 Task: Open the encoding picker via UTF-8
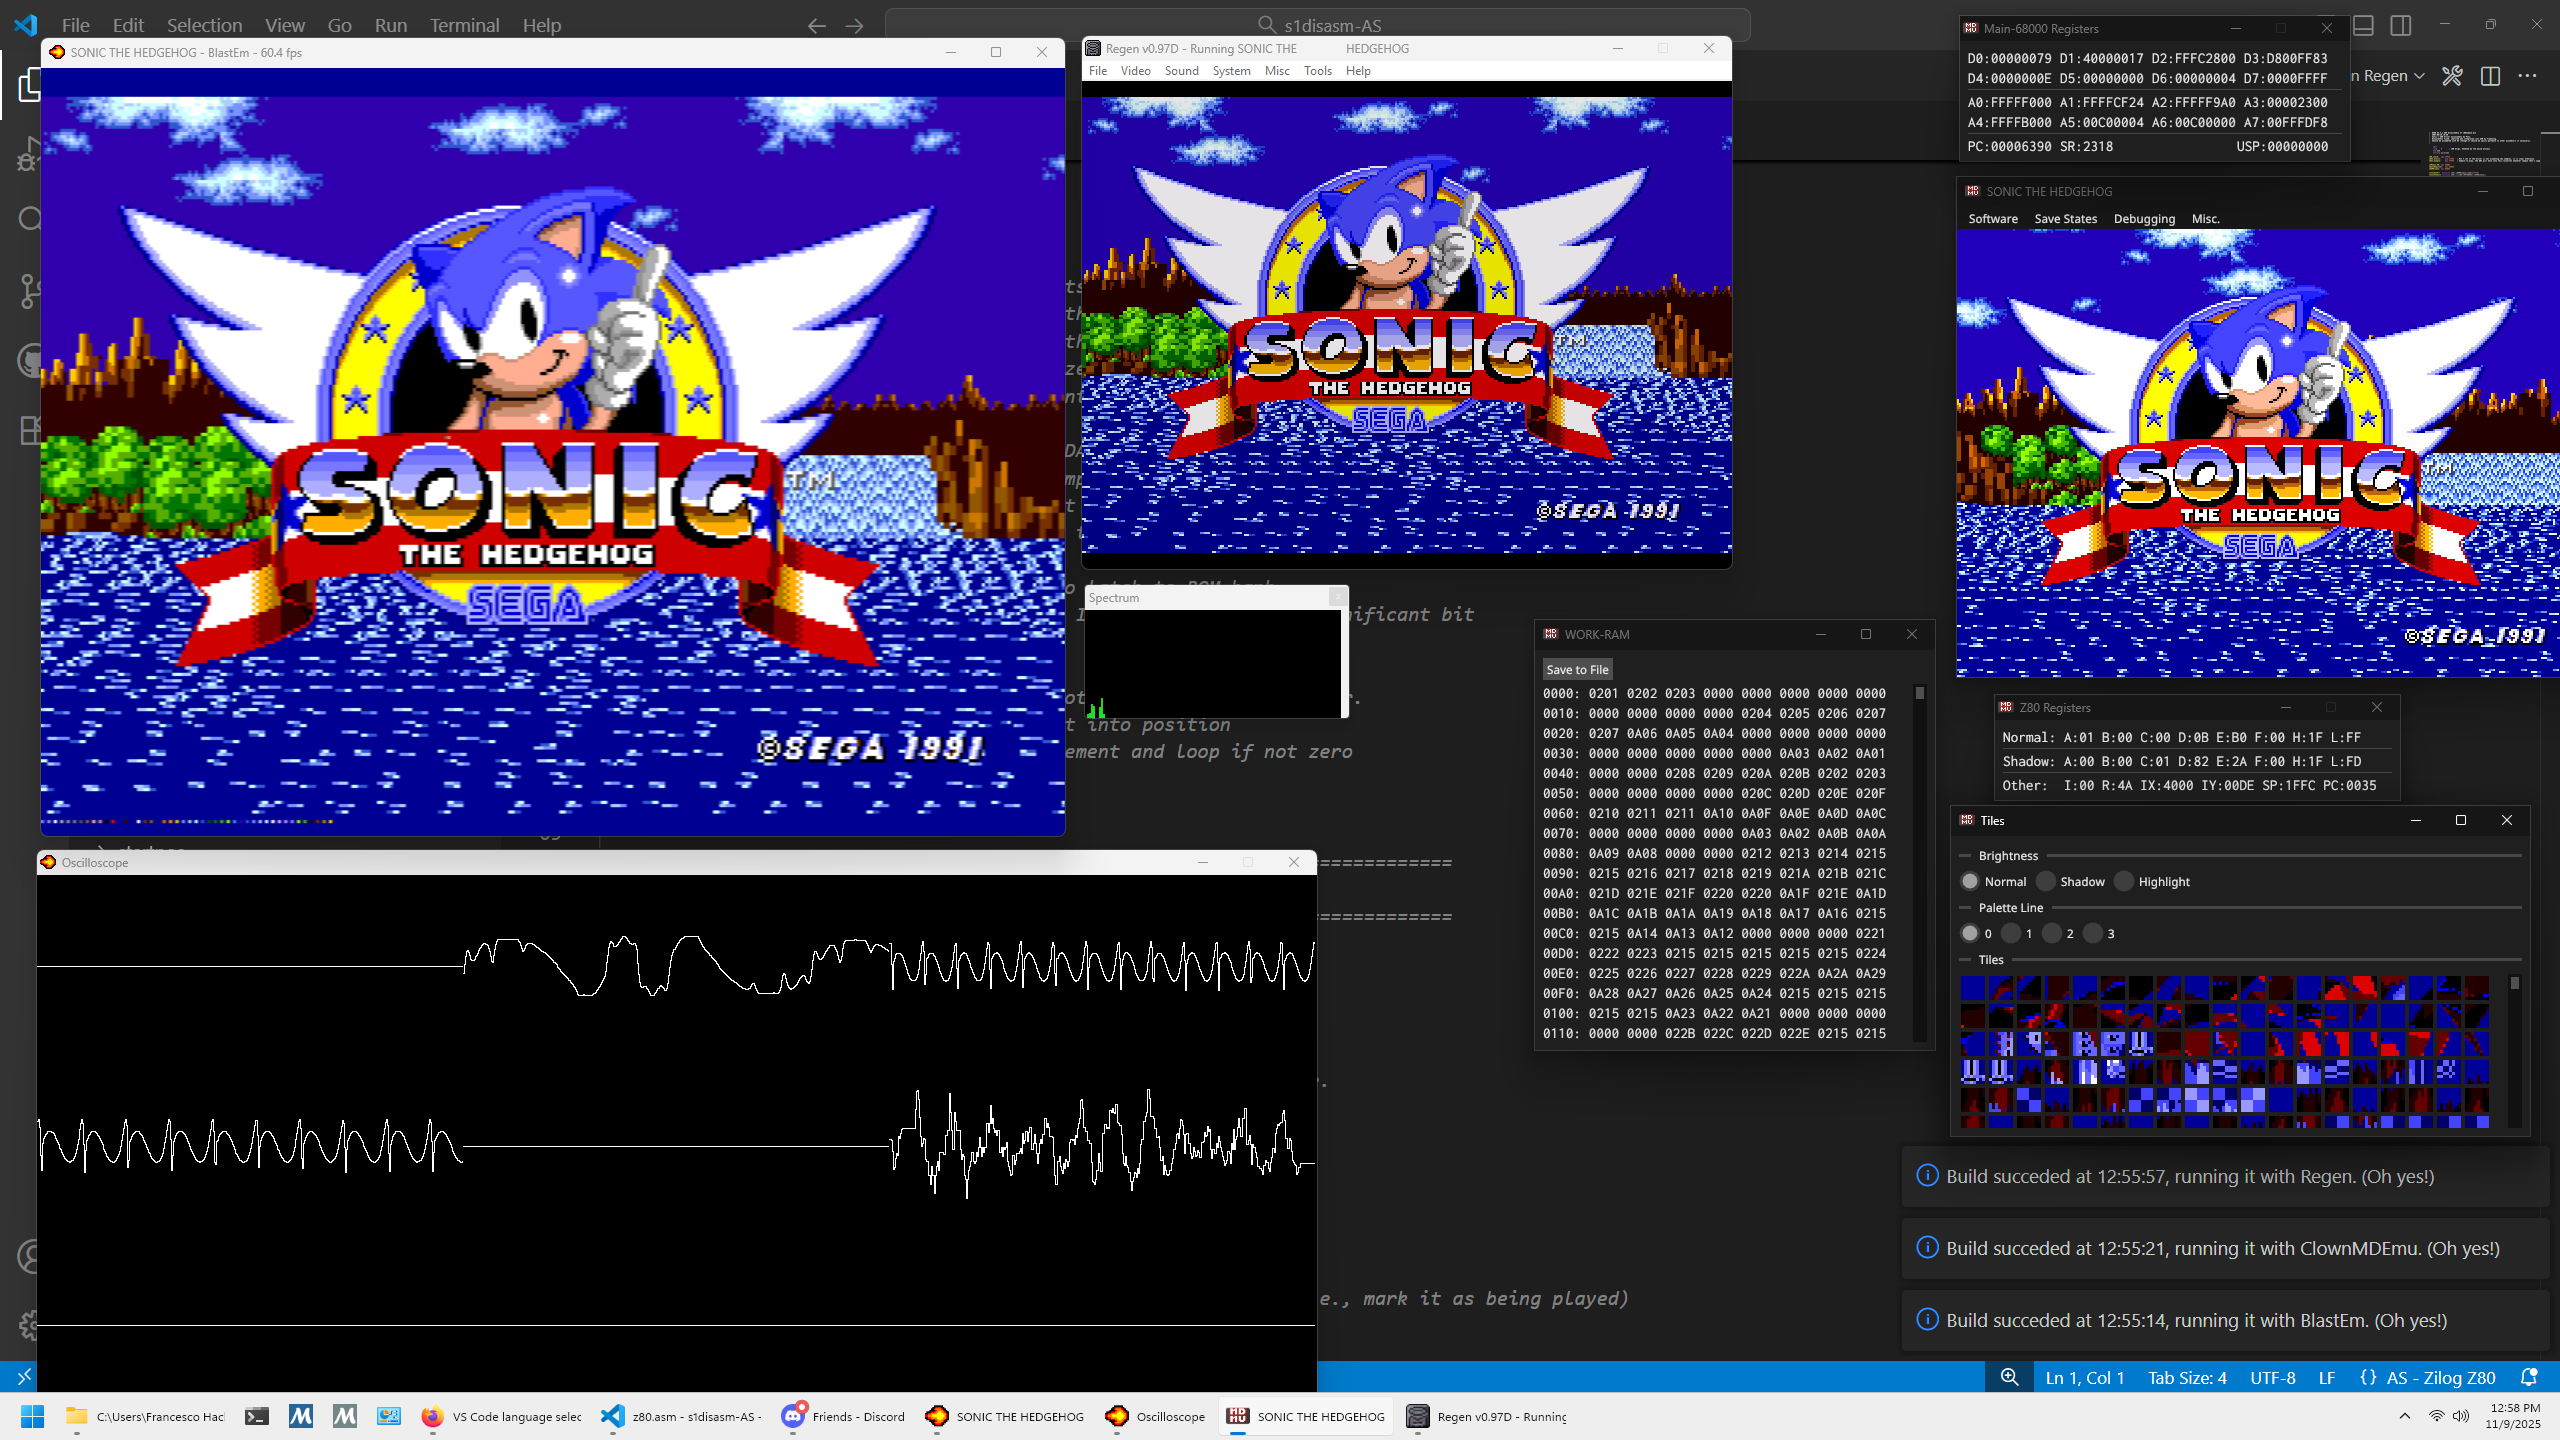click(2271, 1377)
